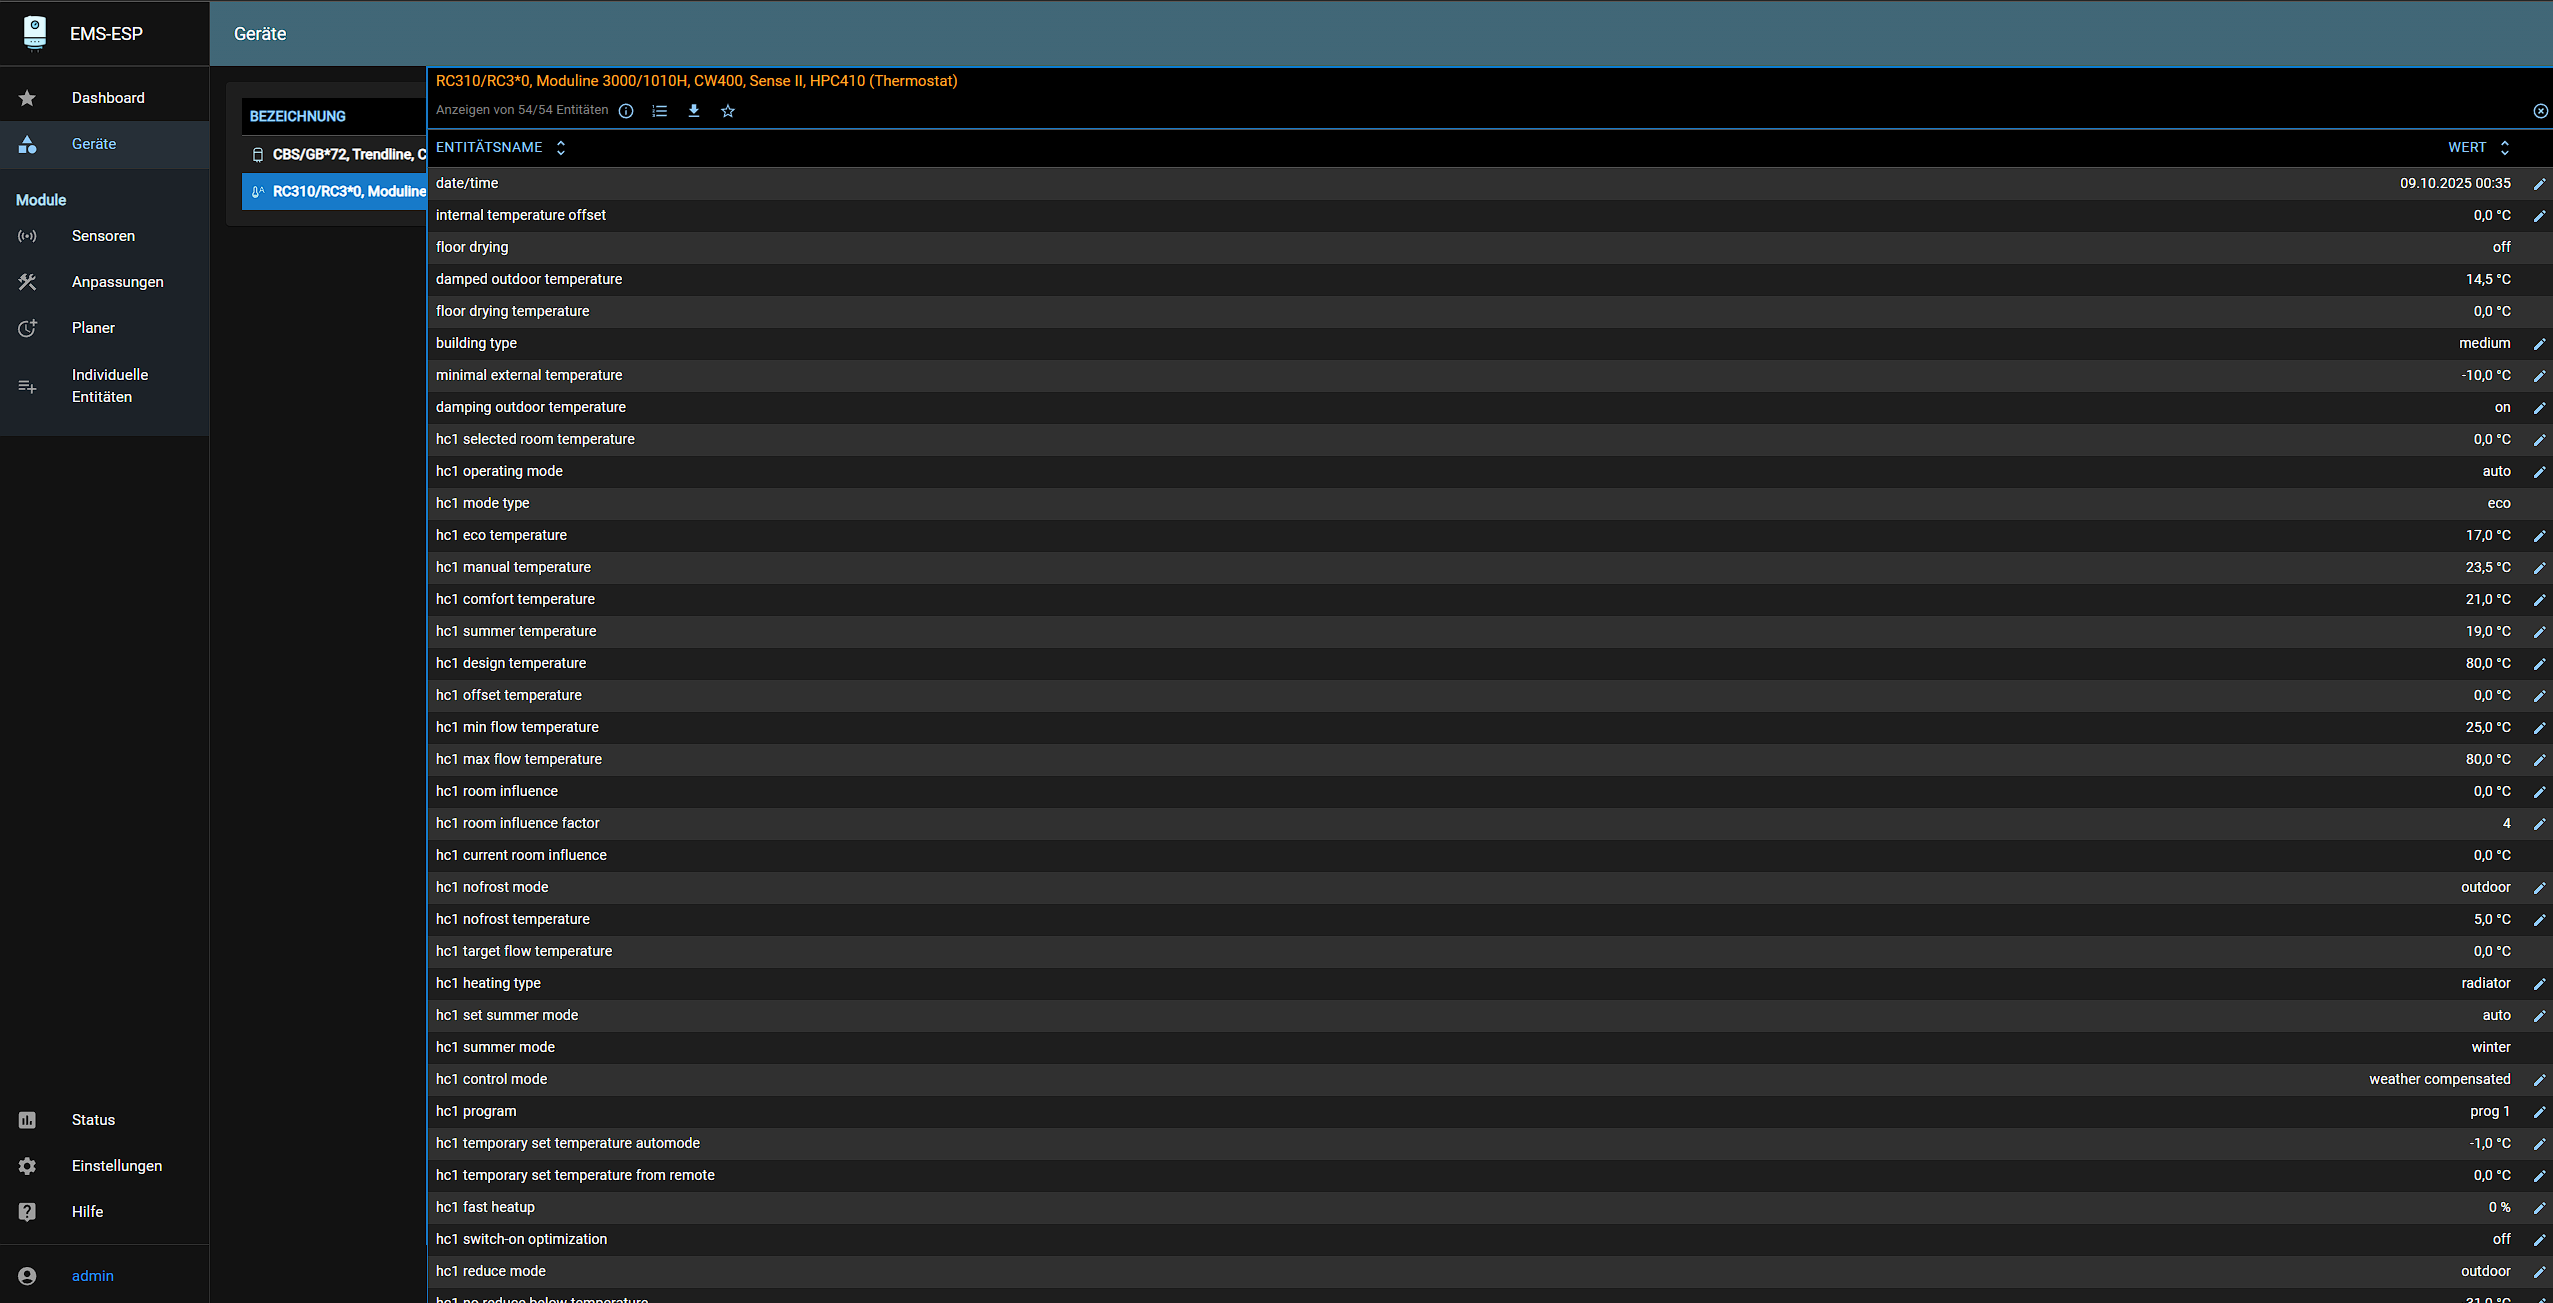Image resolution: width=2553 pixels, height=1303 pixels.
Task: Edit hc1 room influence factor
Action: (x=2539, y=824)
